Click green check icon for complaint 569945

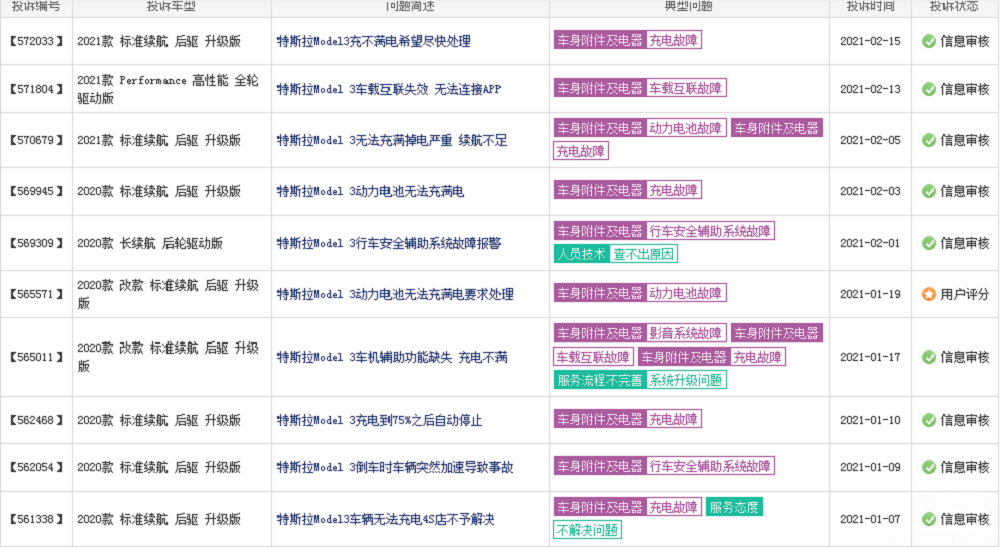click(928, 191)
